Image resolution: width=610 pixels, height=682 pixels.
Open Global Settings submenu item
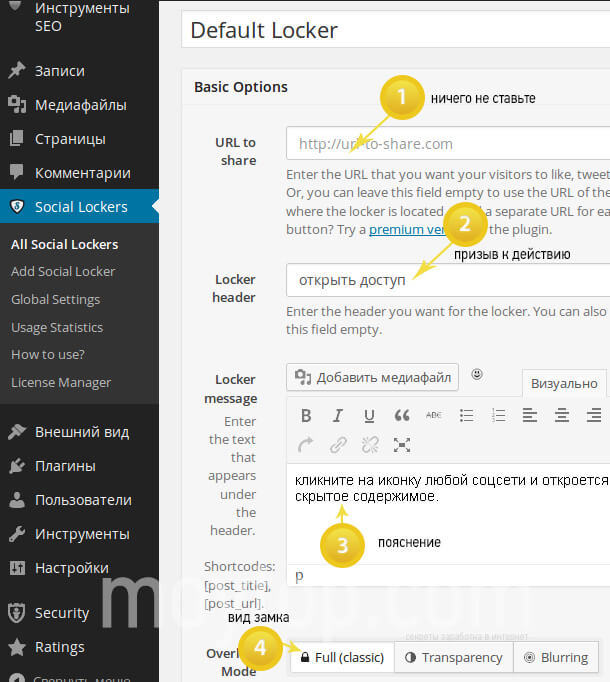click(56, 299)
